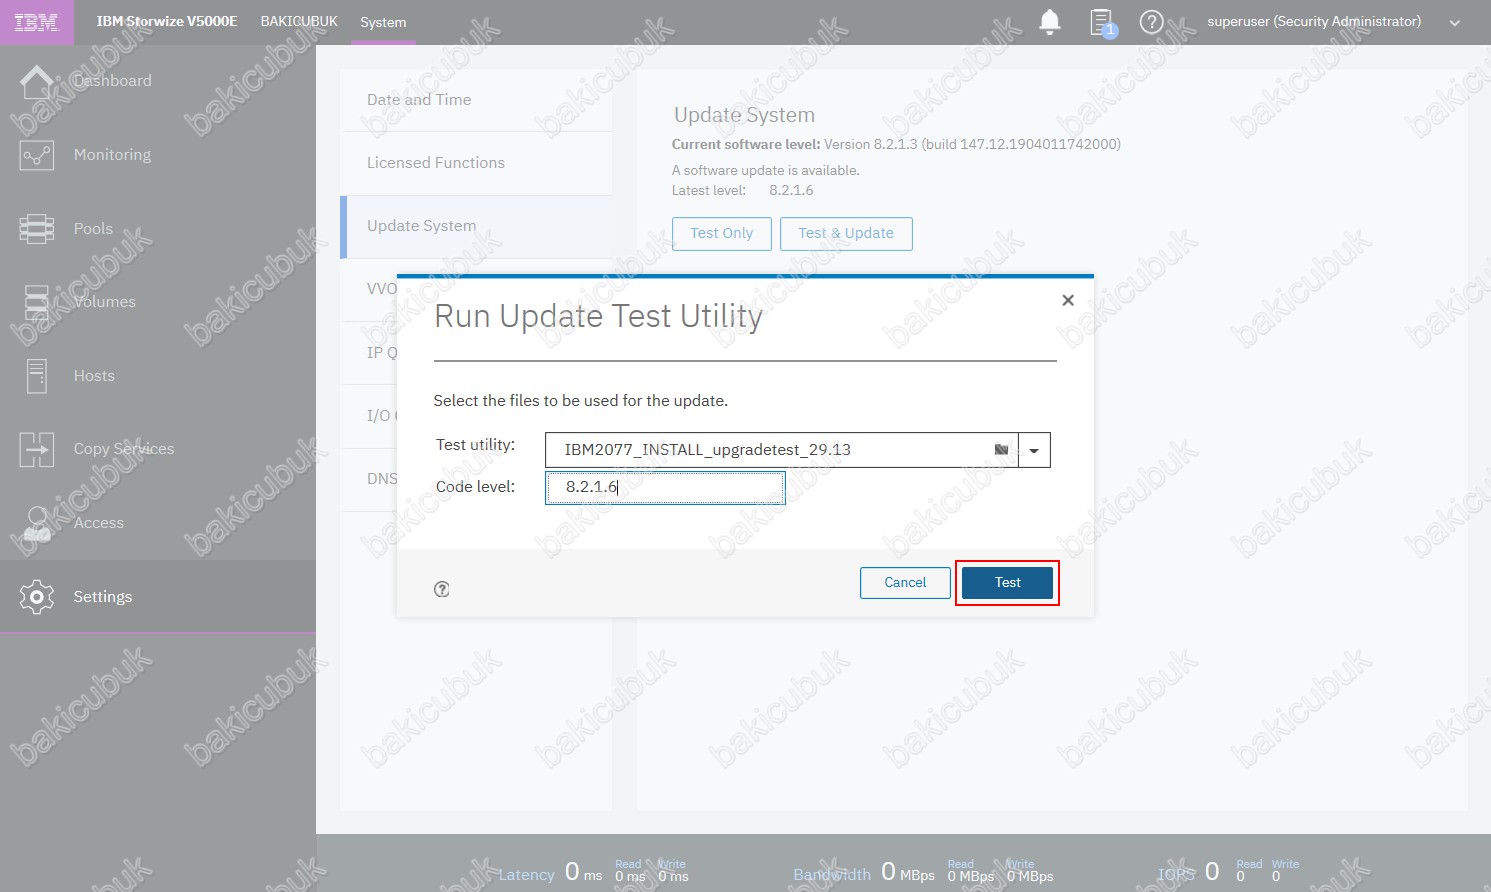The image size is (1491, 892).
Task: Click the Update System heading
Action: [744, 115]
